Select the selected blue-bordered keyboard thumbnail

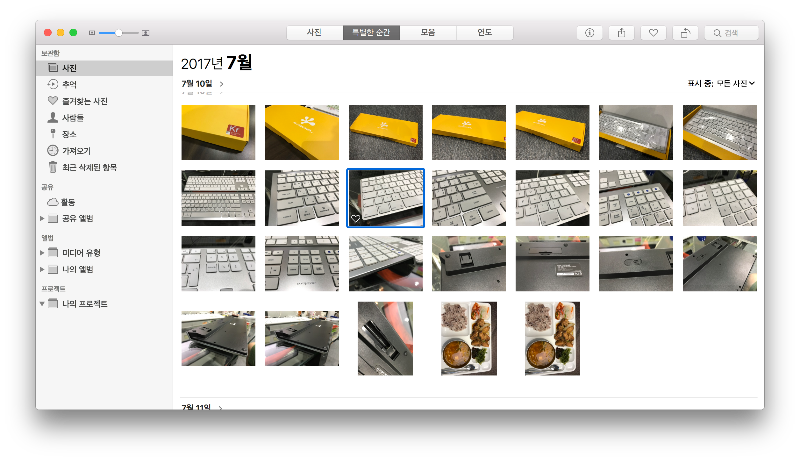[x=386, y=198]
